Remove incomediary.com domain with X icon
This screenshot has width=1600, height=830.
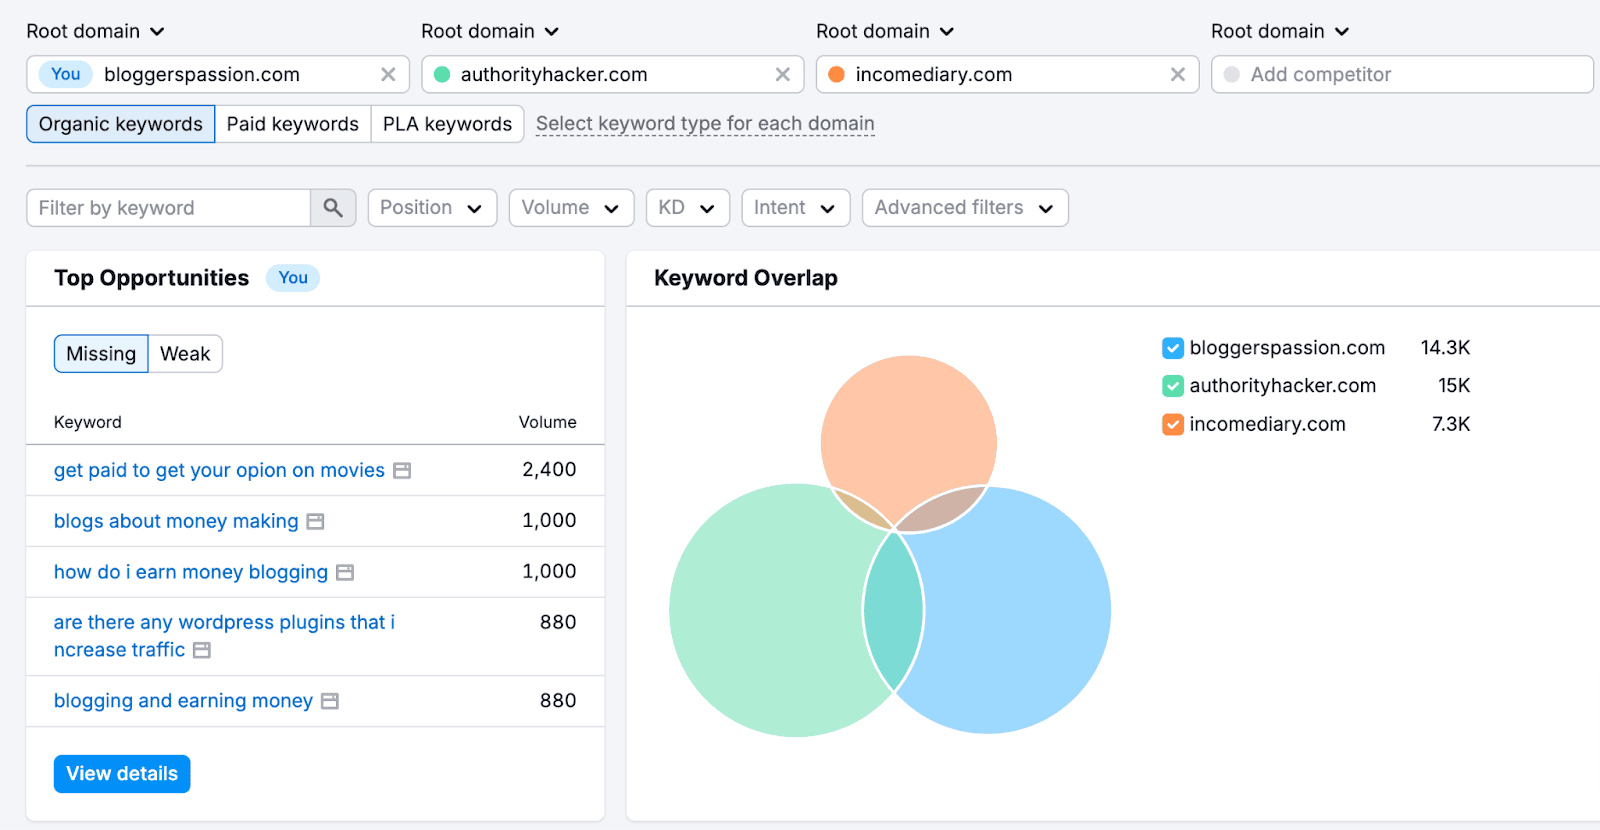pyautogui.click(x=1178, y=74)
